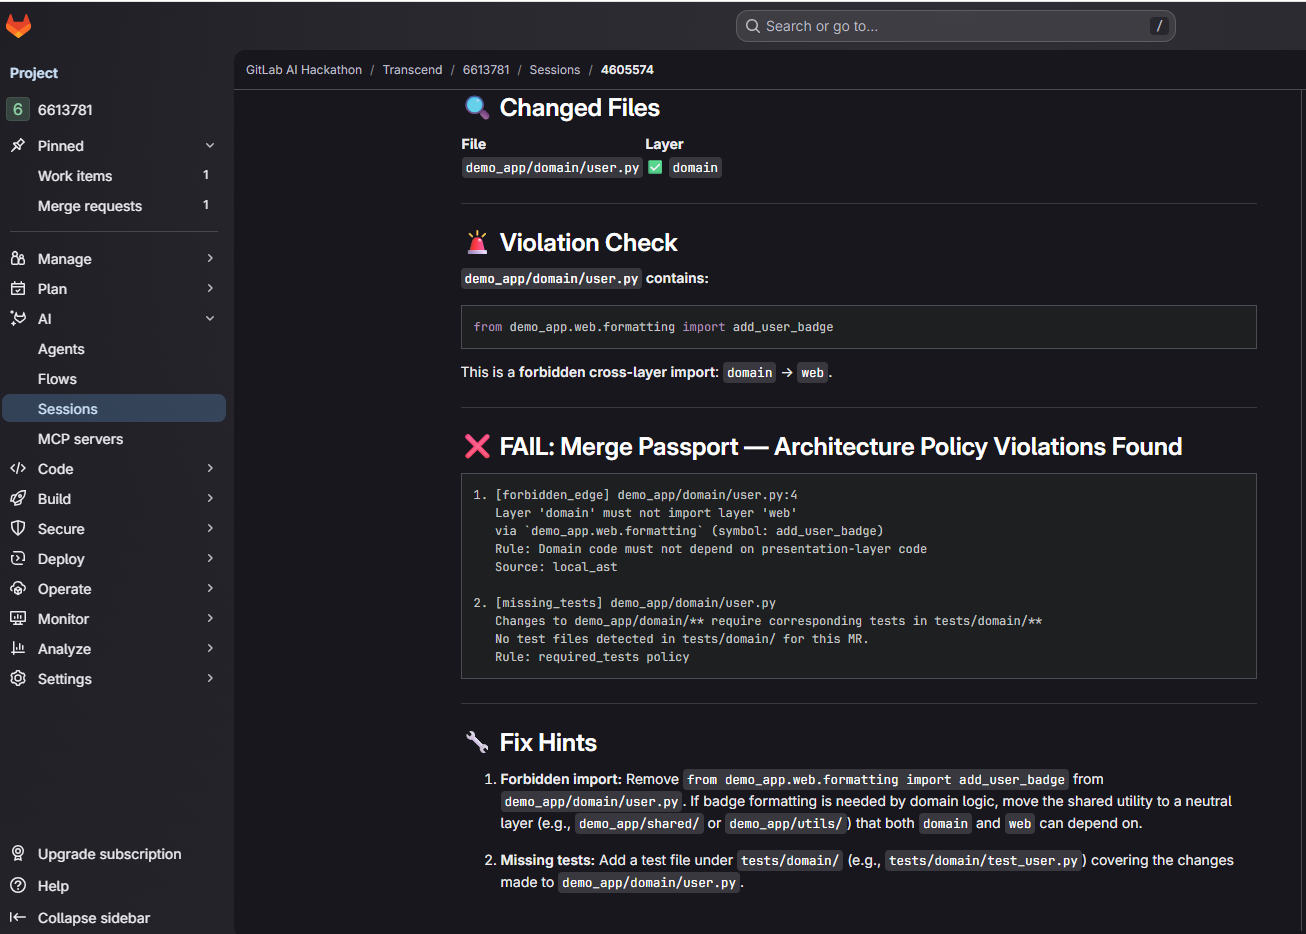The image size is (1306, 934).
Task: Click the magnifier emoji by Changed Files
Action: [x=478, y=108]
